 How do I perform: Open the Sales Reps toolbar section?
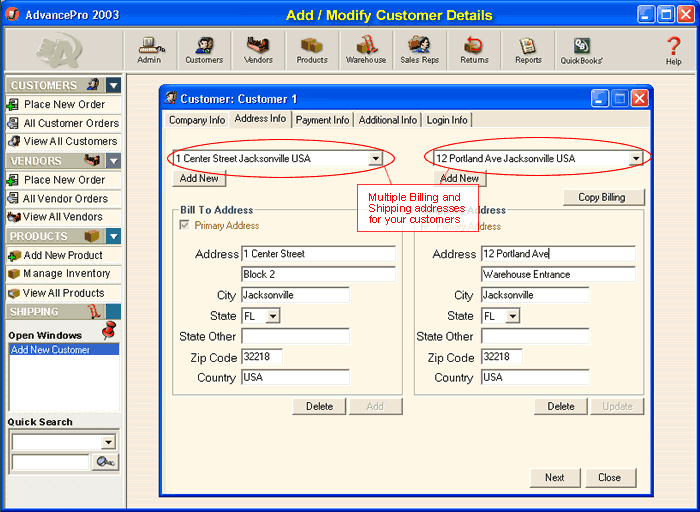(x=420, y=50)
